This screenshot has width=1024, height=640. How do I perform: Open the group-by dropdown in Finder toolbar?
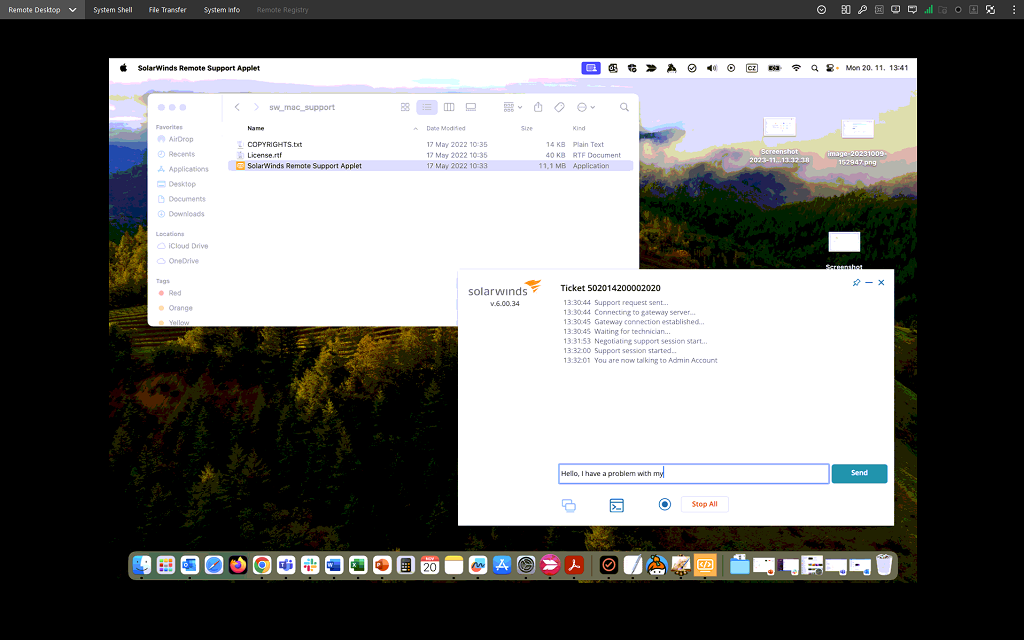511,107
